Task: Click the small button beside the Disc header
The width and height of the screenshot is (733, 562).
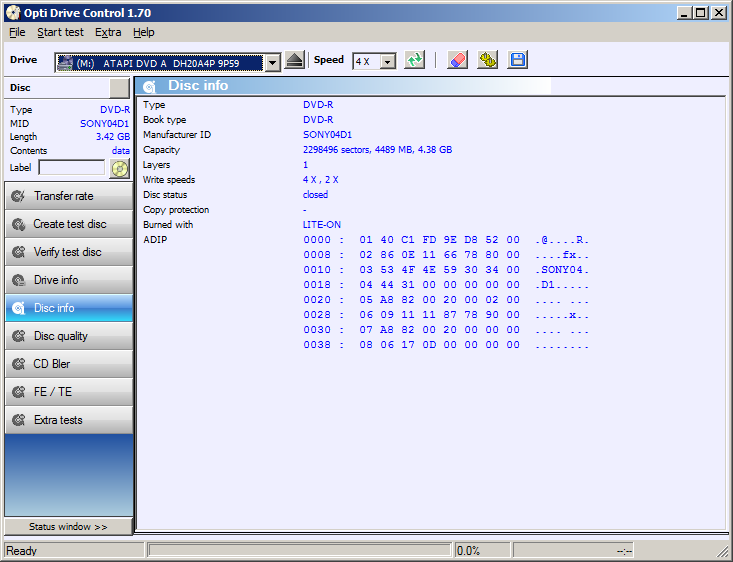Action: pyautogui.click(x=119, y=88)
